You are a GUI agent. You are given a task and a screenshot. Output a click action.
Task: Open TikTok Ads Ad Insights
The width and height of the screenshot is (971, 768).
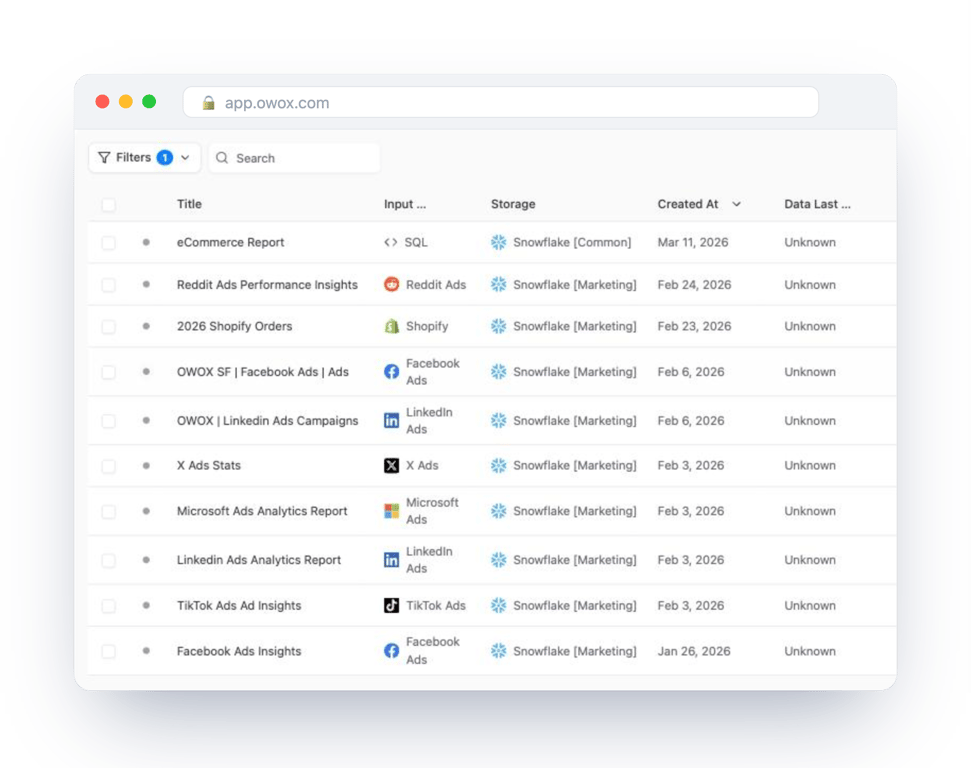click(x=239, y=605)
